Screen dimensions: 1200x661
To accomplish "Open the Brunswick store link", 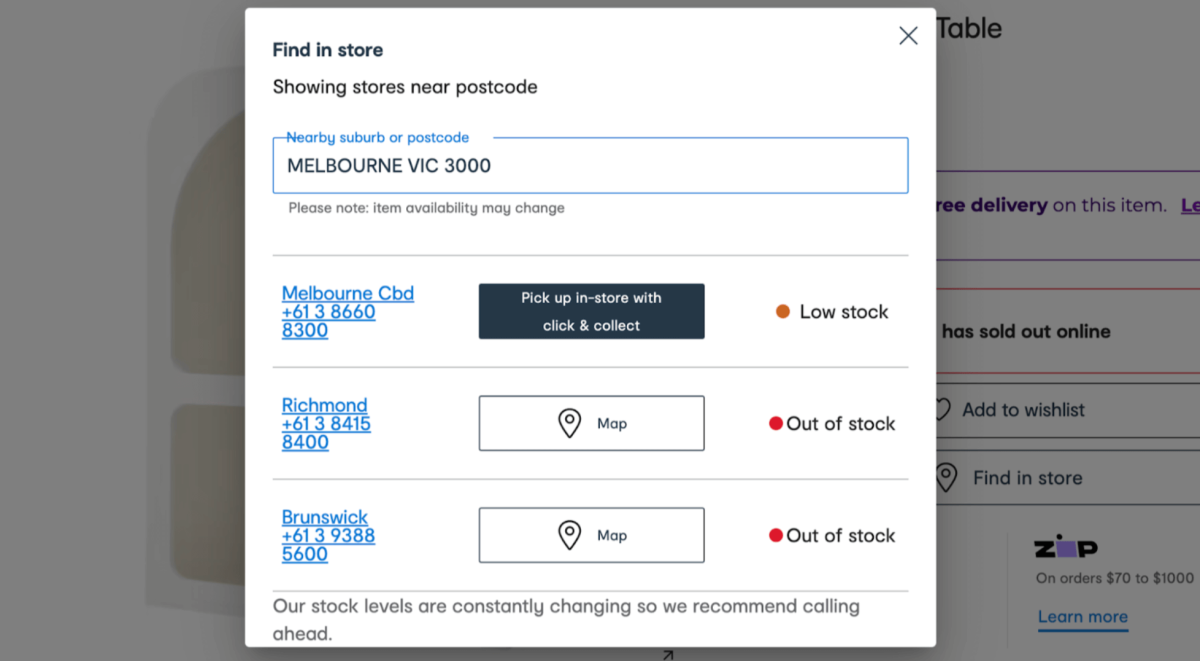I will (x=325, y=517).
